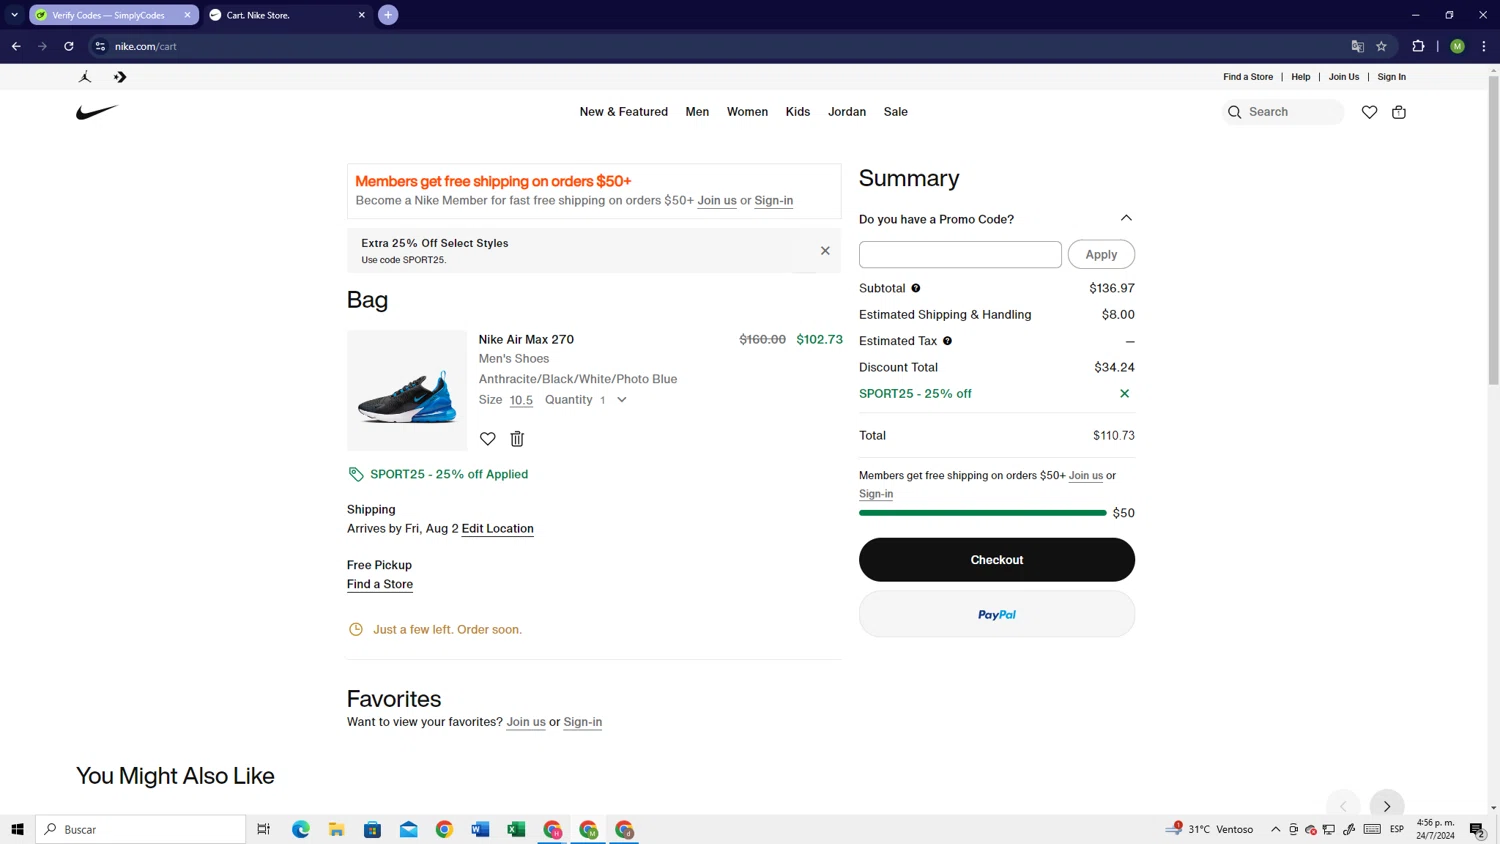1500x844 pixels.
Task: Favorite the Nike Air Max 270 item
Action: [x=488, y=439]
